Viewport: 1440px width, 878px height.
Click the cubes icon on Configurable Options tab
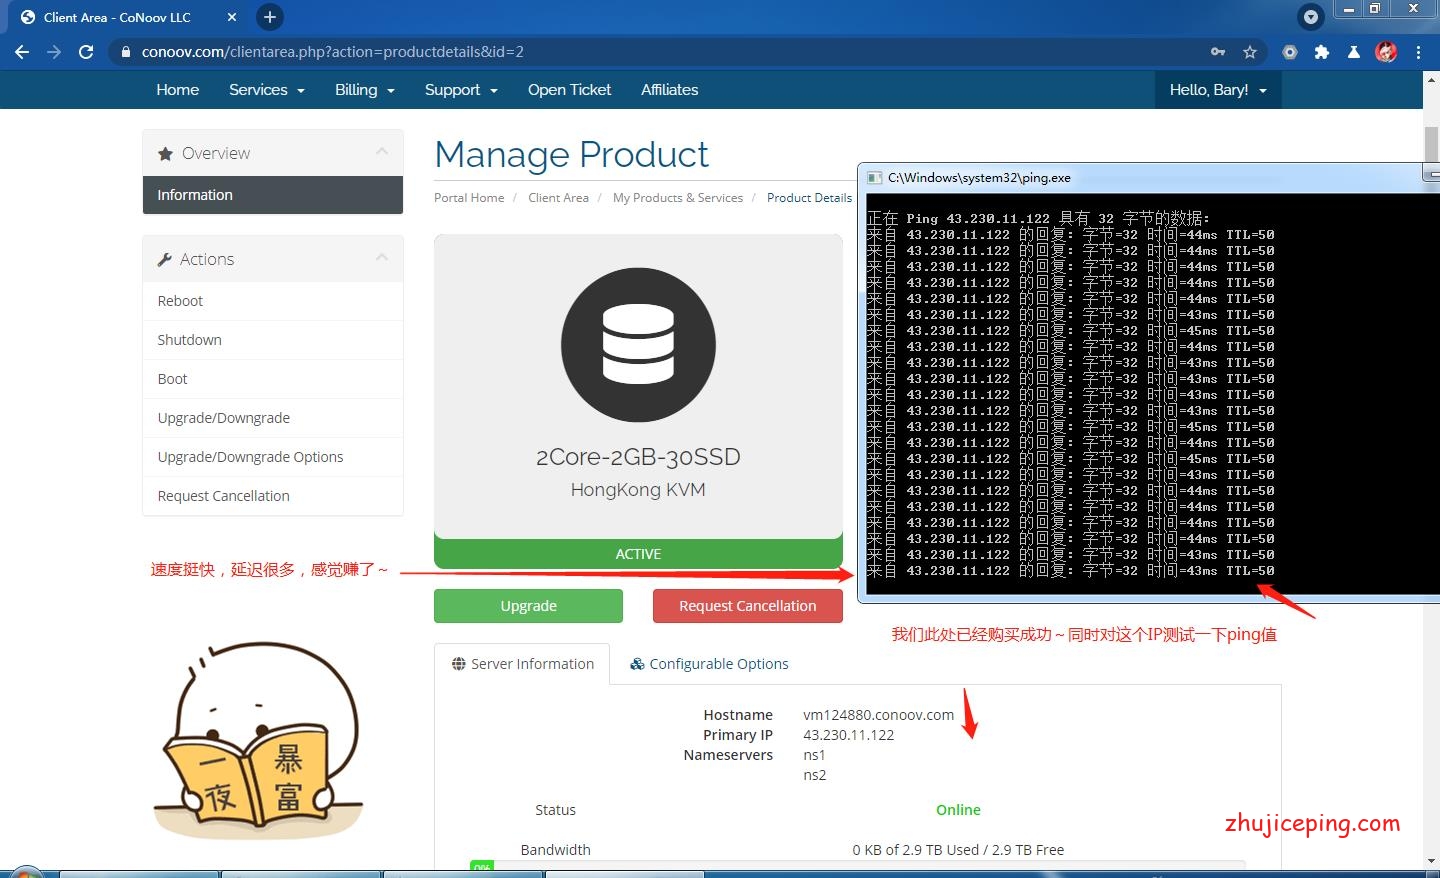(x=637, y=664)
